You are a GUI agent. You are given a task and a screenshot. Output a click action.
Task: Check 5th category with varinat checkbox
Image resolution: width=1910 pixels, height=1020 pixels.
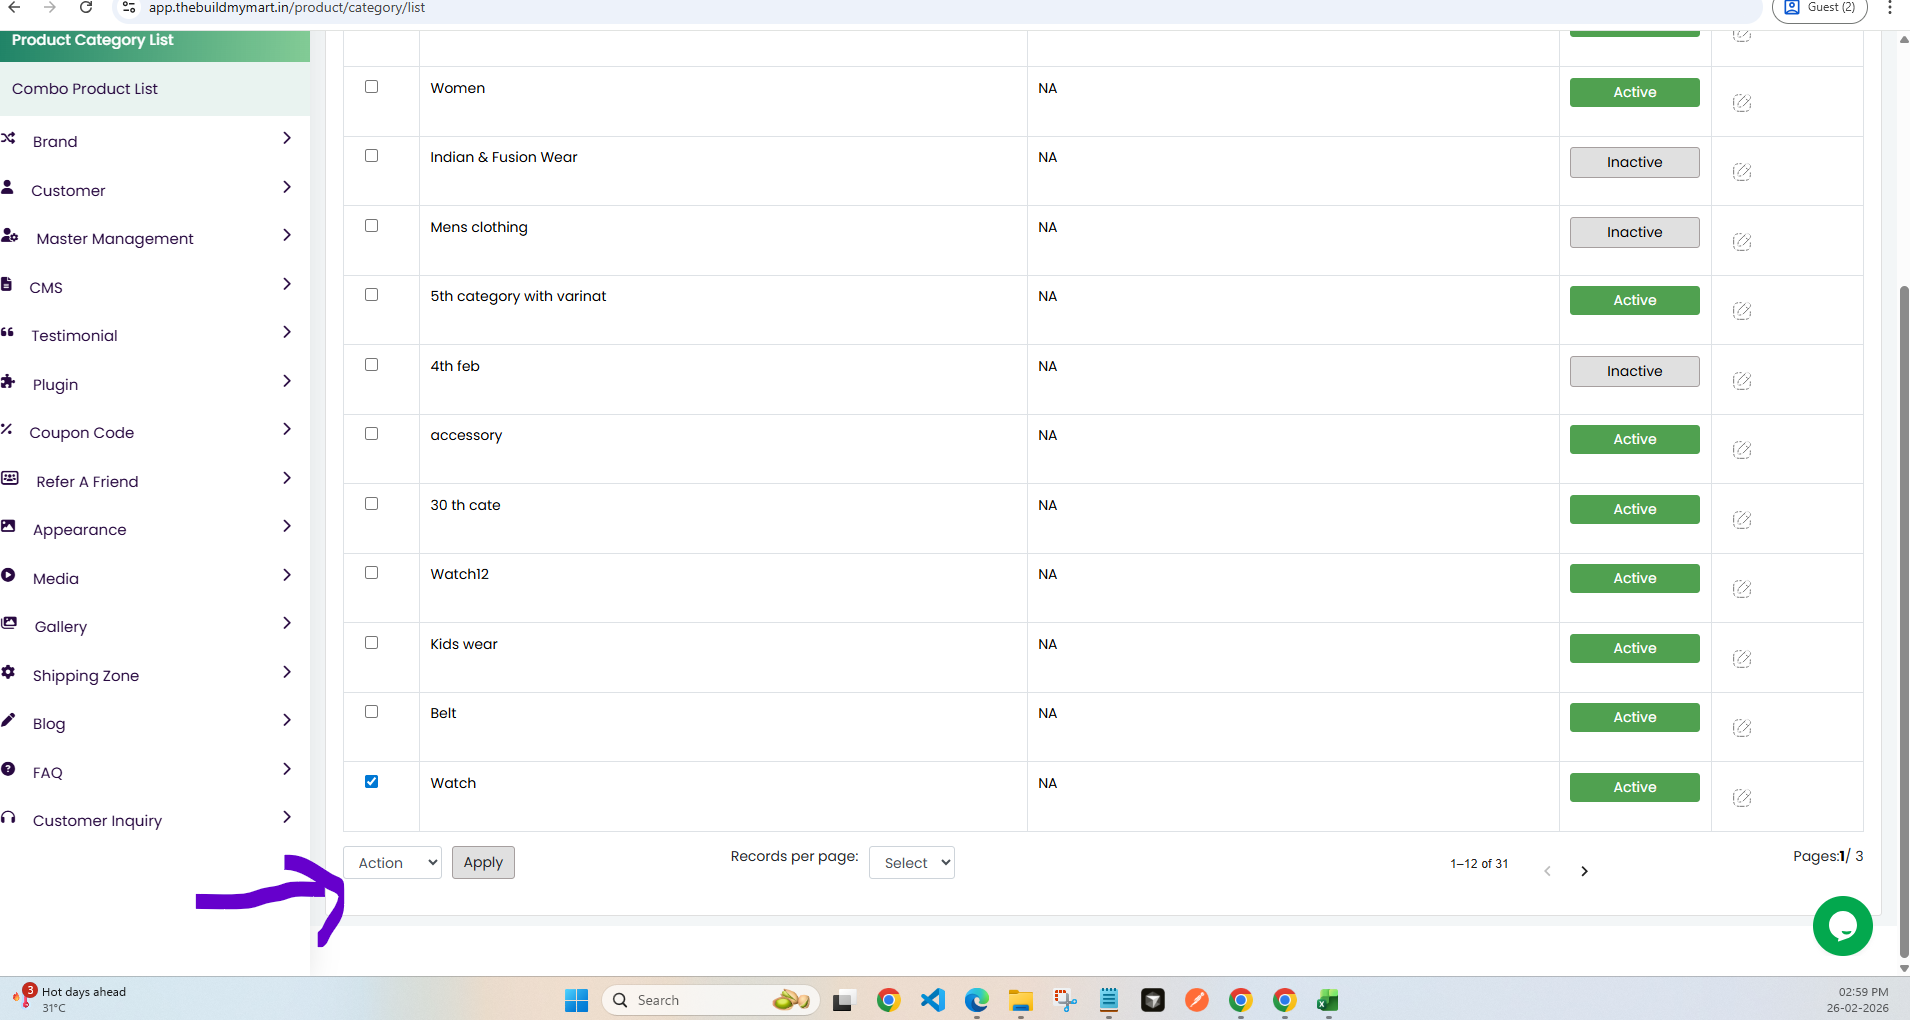(x=371, y=295)
